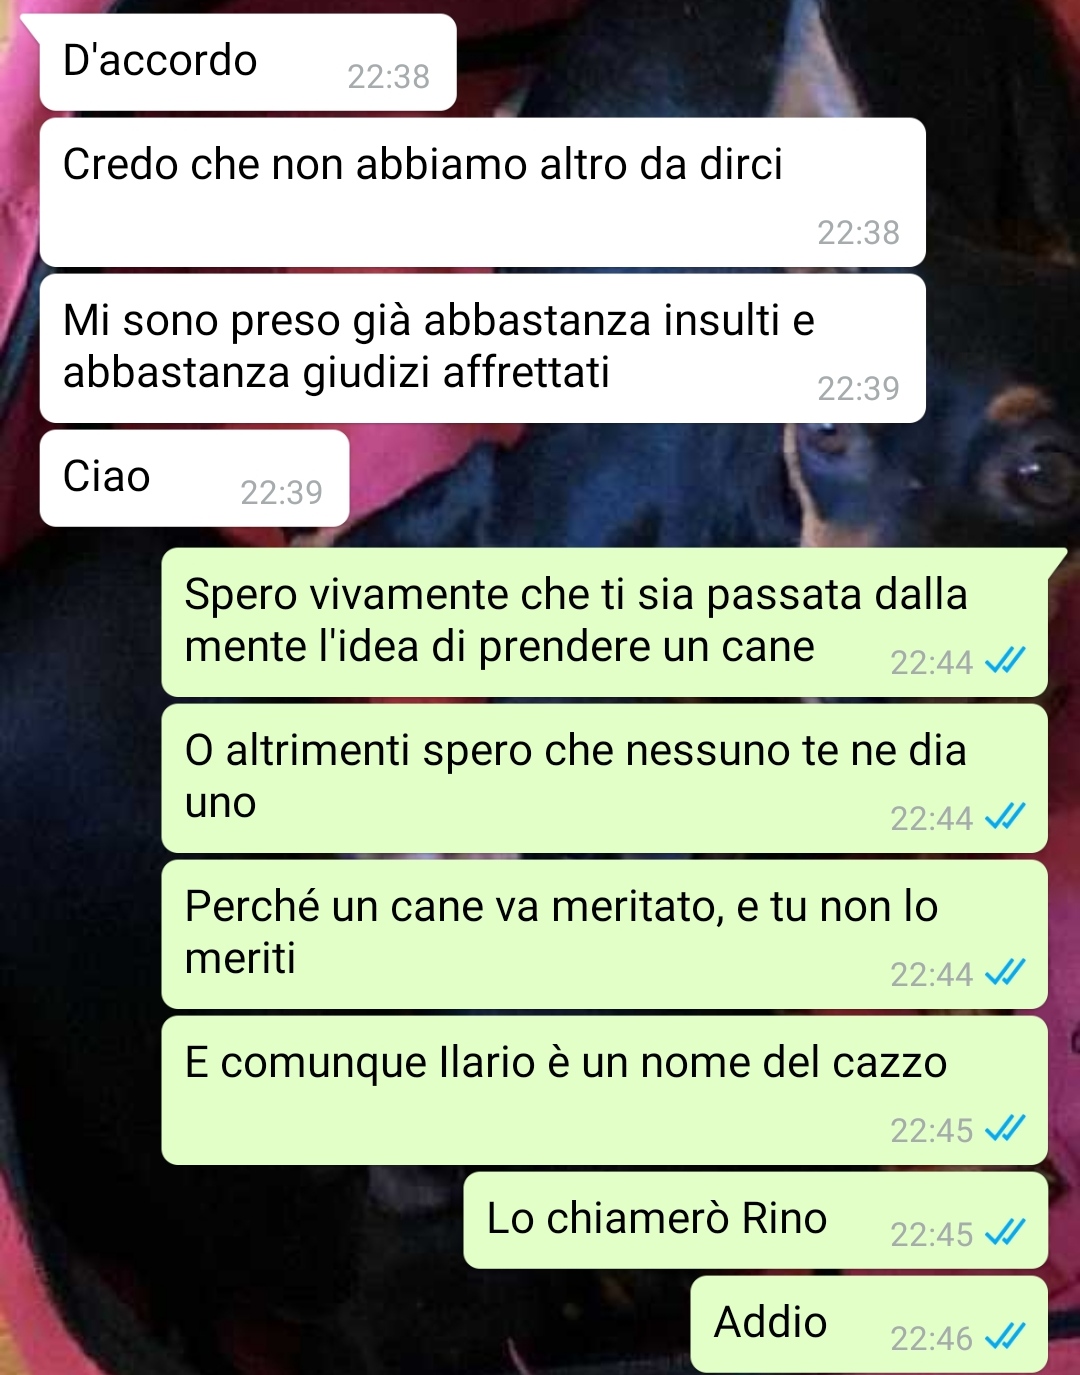
Task: Tap the "Perché un cane va meritato" message text
Action: tap(561, 932)
